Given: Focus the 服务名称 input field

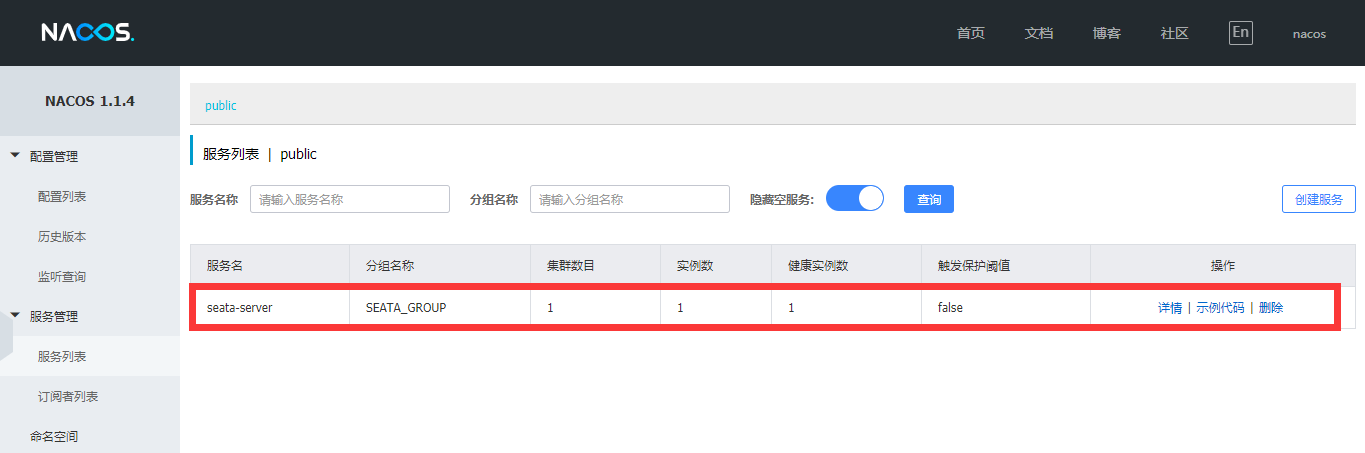Looking at the screenshot, I should [349, 199].
